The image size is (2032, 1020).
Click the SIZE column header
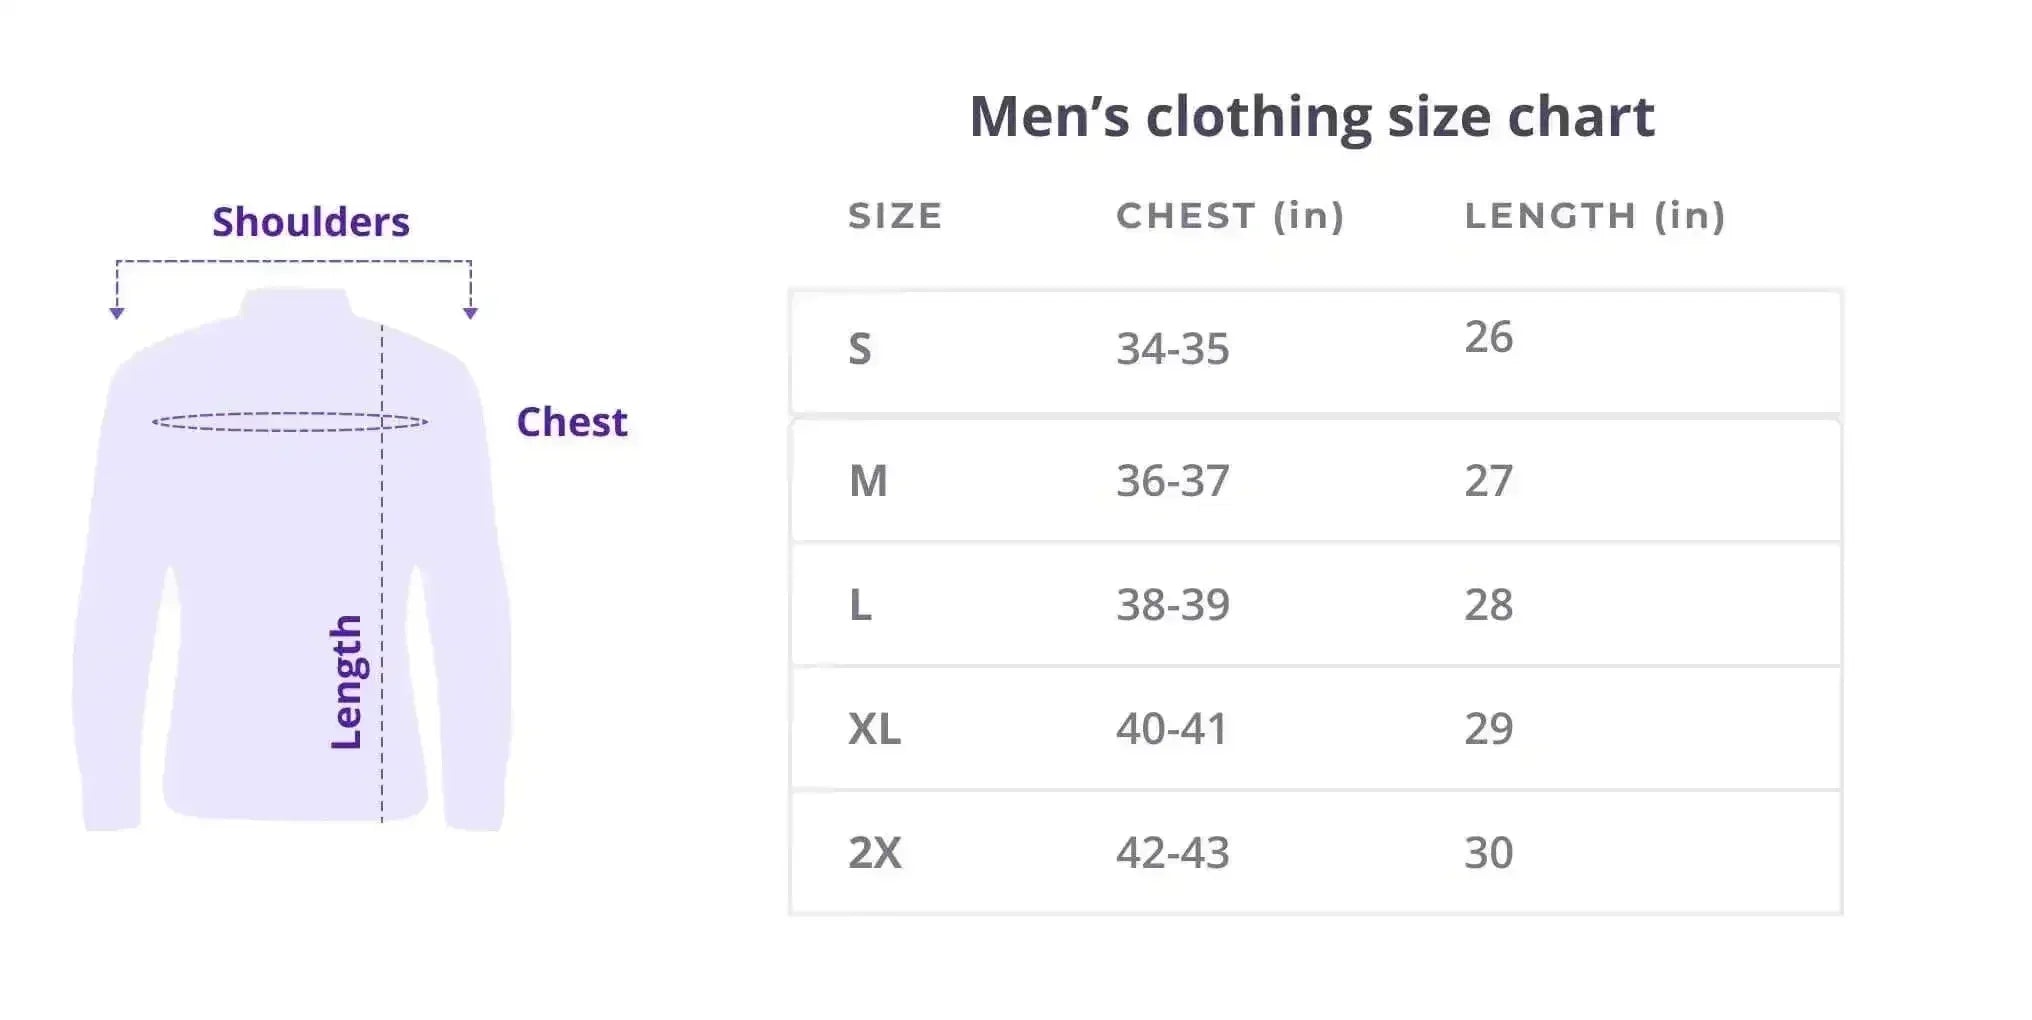tap(895, 216)
